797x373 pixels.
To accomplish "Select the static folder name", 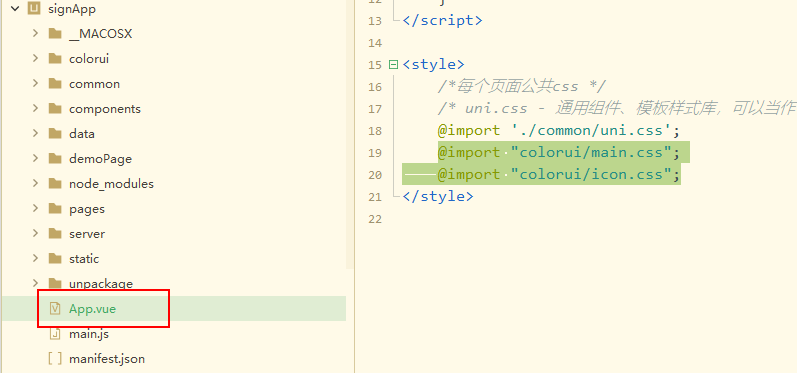I will (84, 258).
